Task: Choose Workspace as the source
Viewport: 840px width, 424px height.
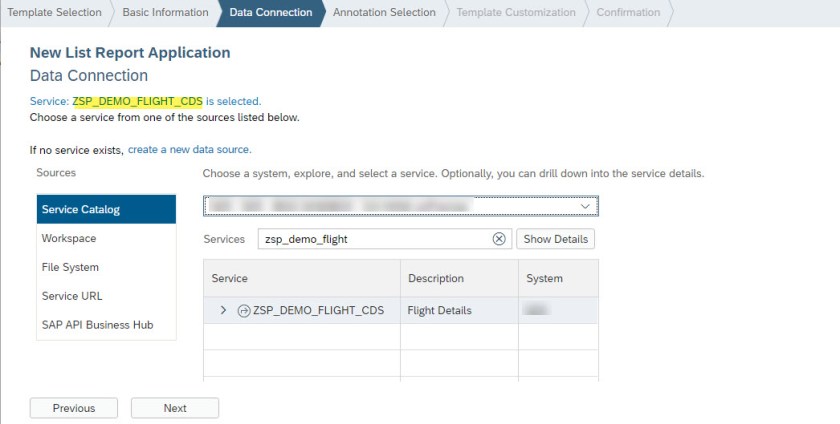Action: tap(69, 239)
